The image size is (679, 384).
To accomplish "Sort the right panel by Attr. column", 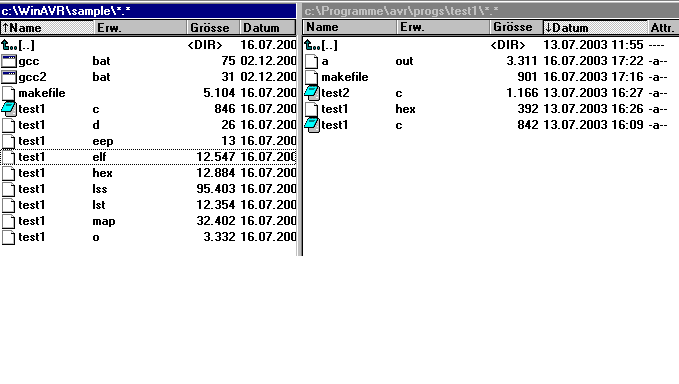I will (663, 27).
